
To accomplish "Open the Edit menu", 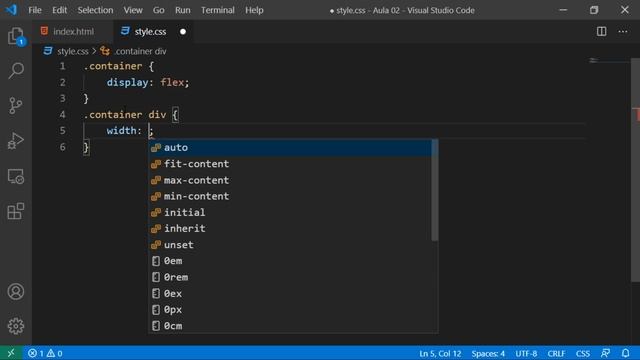I will coord(60,10).
